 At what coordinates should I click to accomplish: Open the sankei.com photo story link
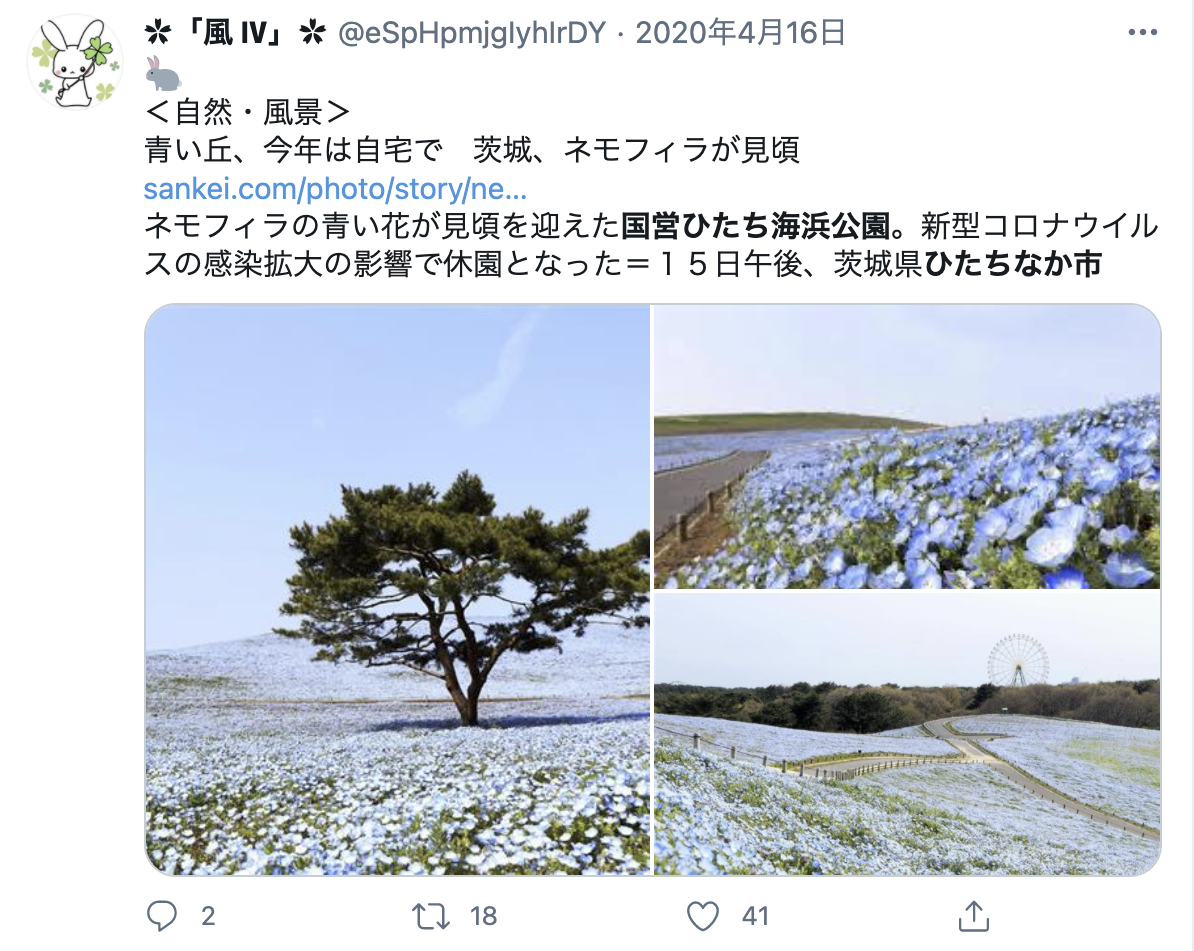335,189
